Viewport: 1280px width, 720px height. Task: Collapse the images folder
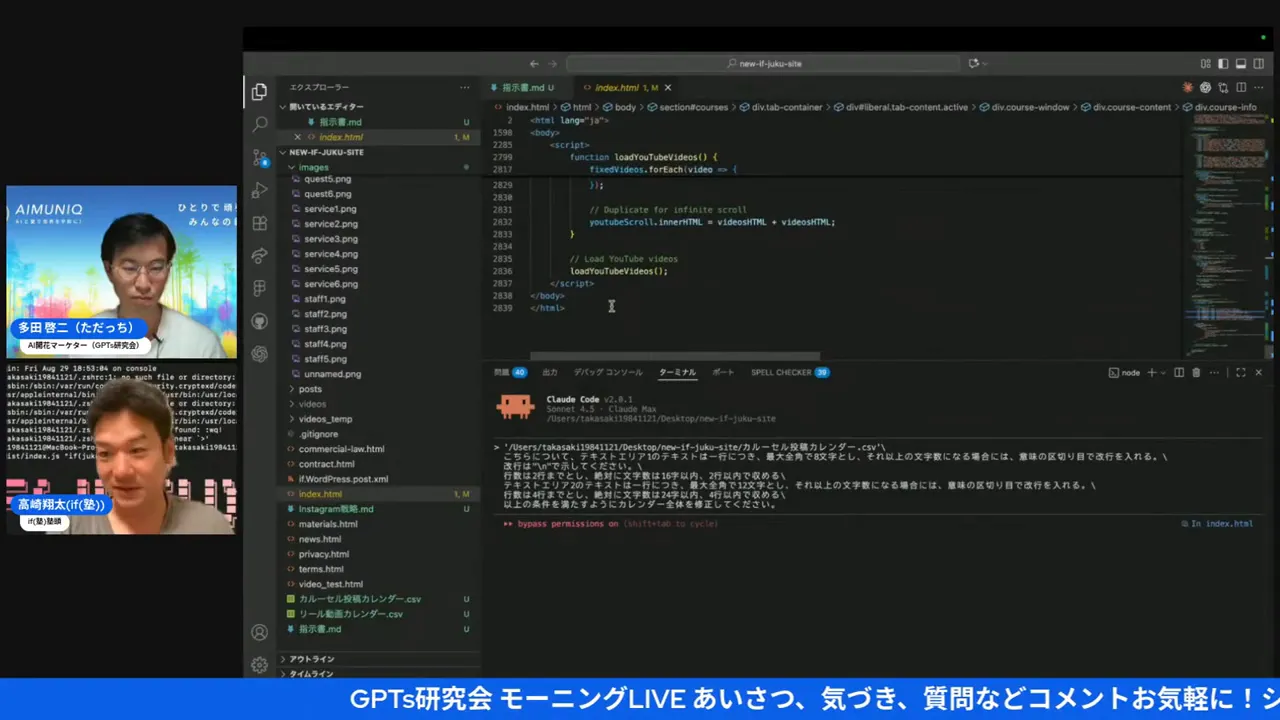[313, 167]
